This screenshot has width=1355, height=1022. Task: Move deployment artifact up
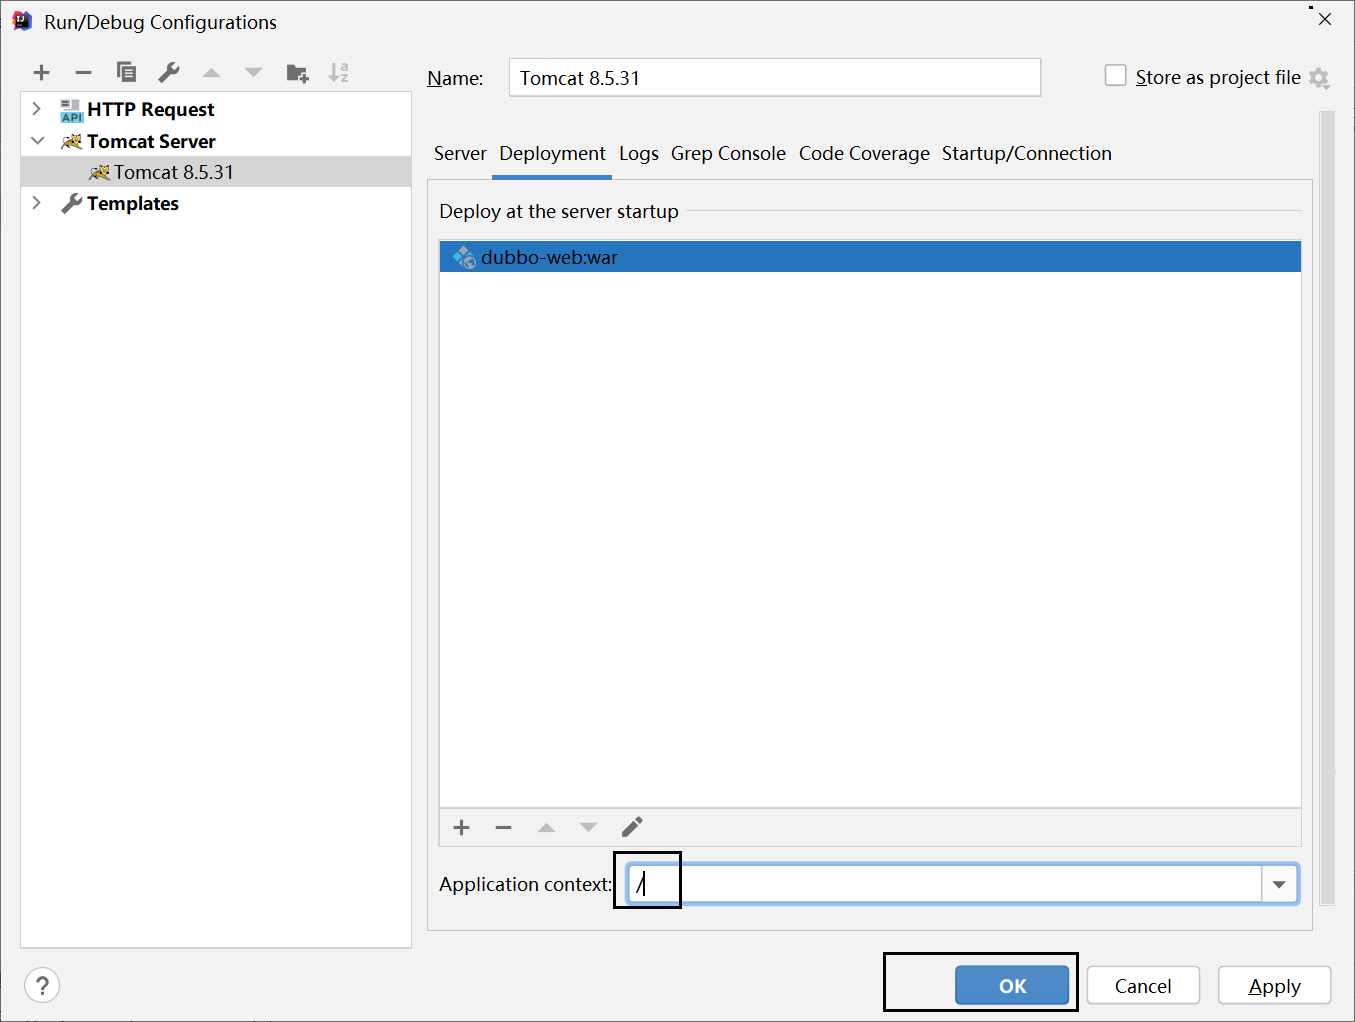[x=546, y=827]
